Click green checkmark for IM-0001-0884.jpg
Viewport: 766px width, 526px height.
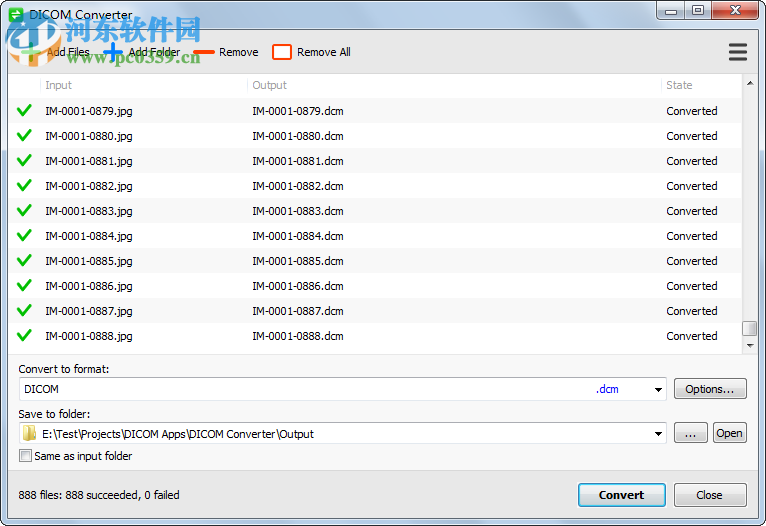click(24, 235)
